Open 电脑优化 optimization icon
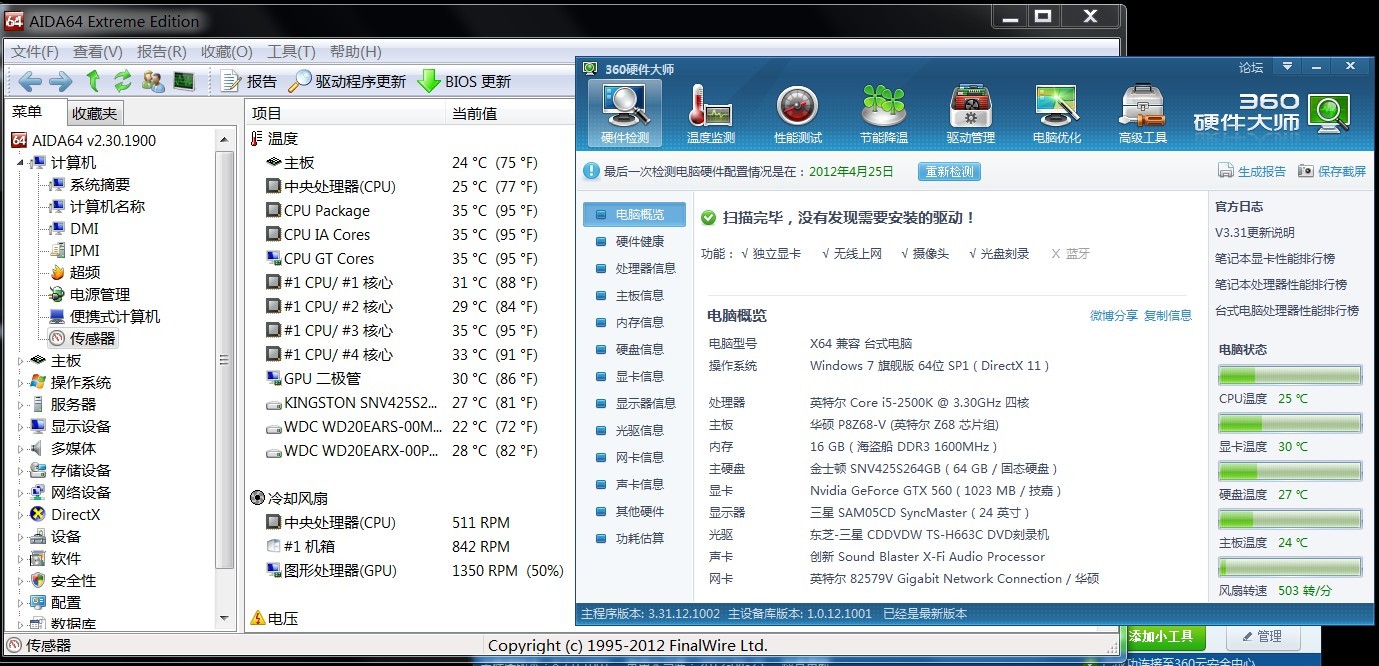Viewport: 1379px width, 666px height. pyautogui.click(x=1057, y=113)
